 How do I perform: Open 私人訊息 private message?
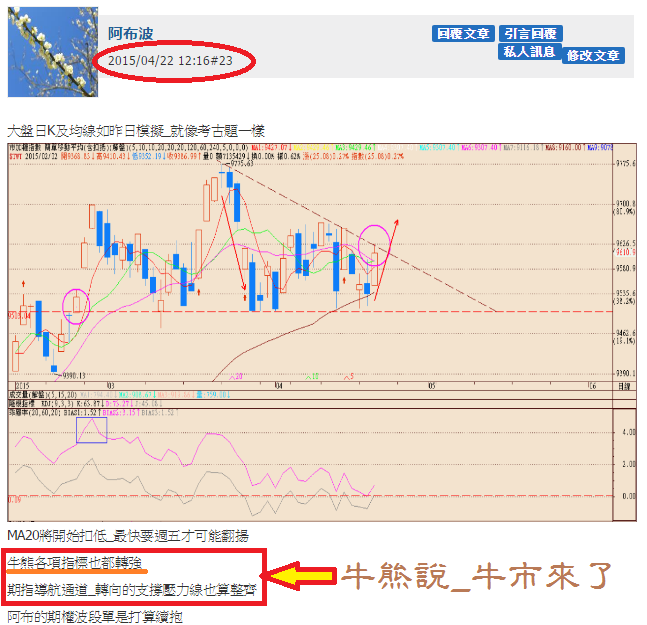point(529,51)
